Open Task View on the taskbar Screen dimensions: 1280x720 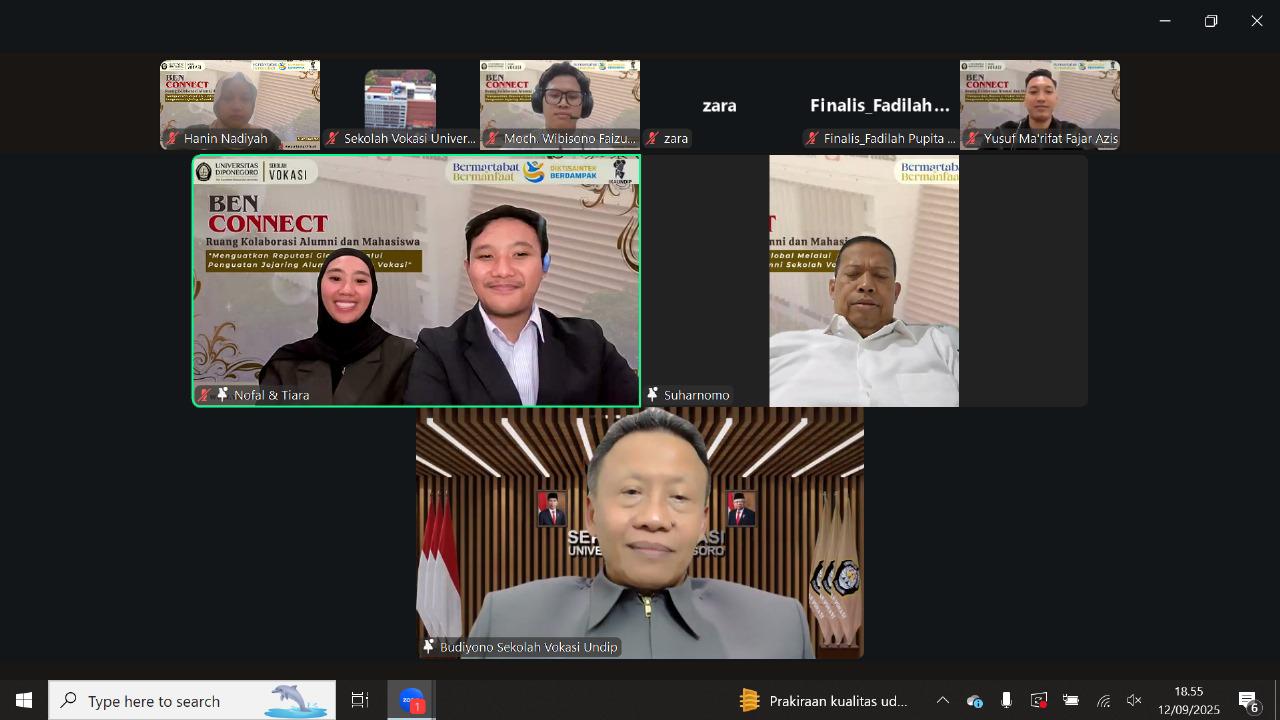[360, 700]
